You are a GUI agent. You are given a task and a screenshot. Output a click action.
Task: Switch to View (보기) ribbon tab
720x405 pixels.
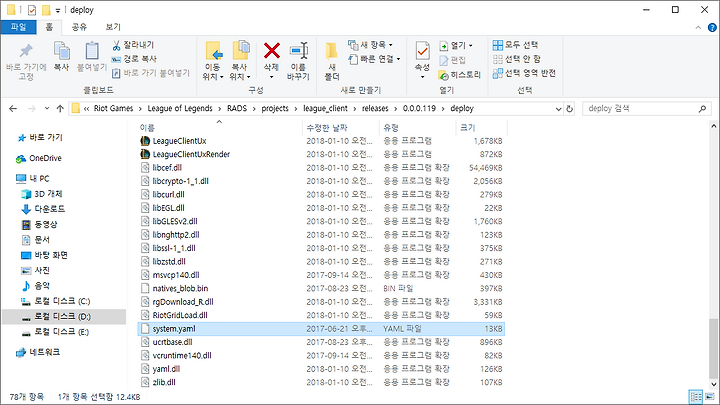[x=113, y=27]
